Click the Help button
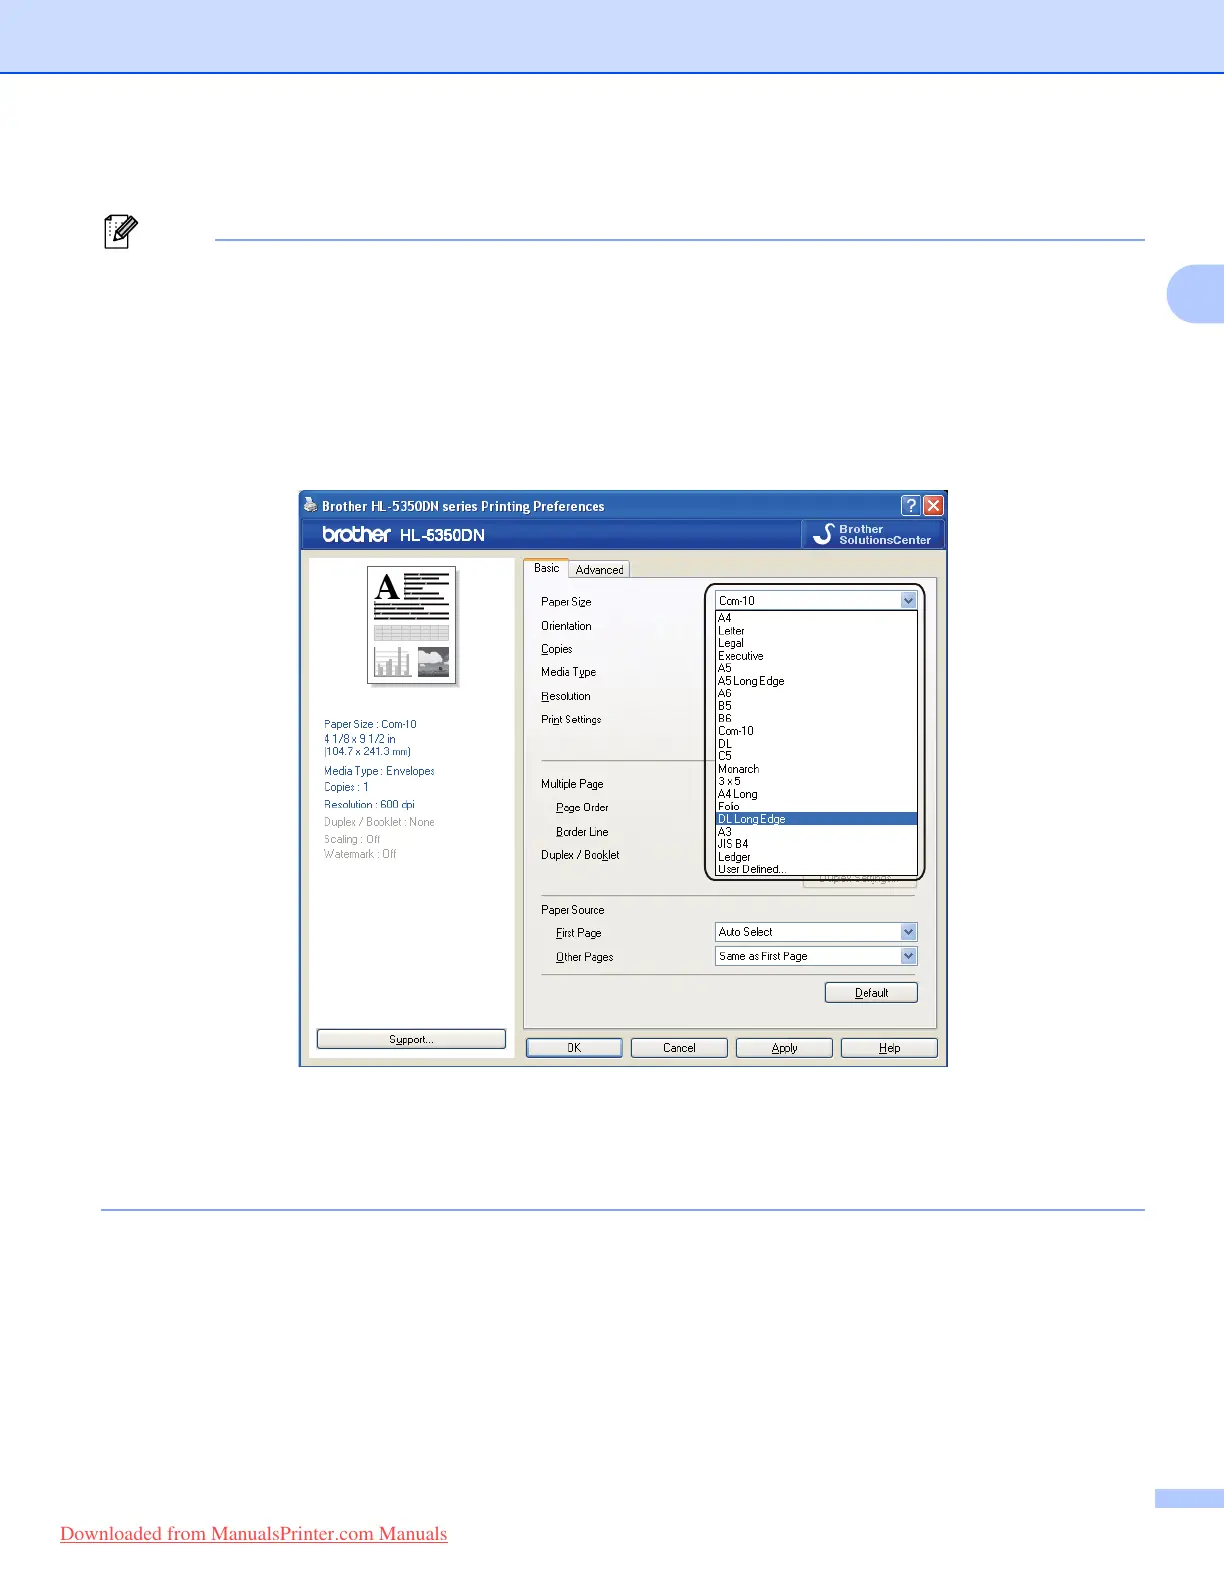1224x1580 pixels. pyautogui.click(x=889, y=1048)
